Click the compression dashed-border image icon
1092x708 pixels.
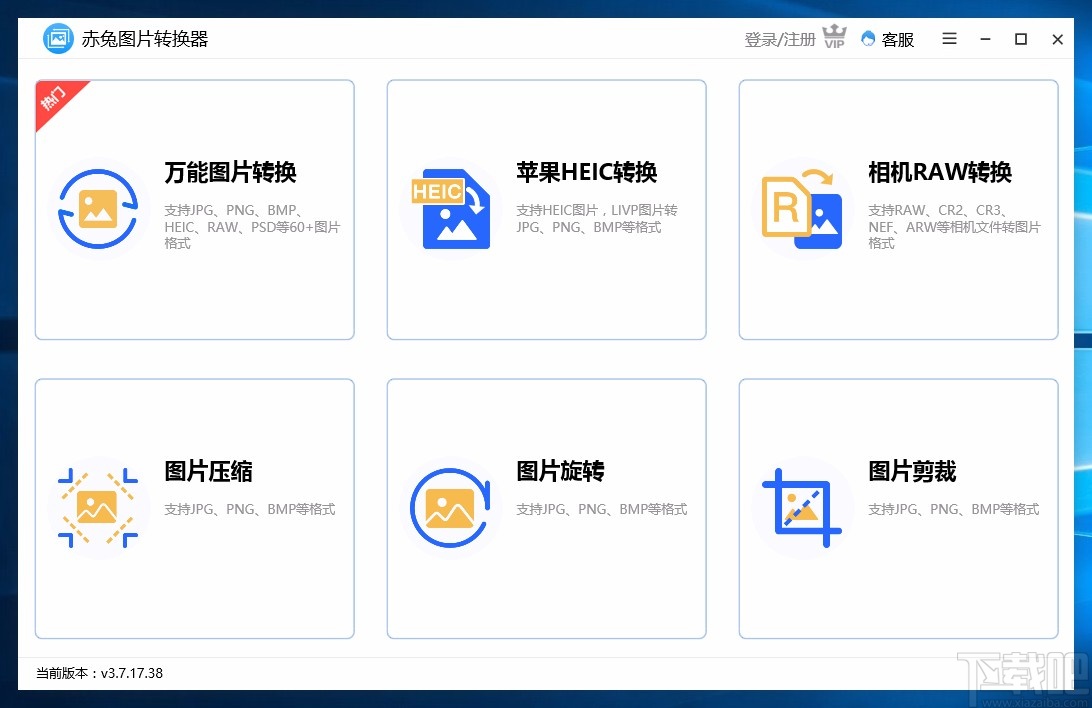(99, 507)
